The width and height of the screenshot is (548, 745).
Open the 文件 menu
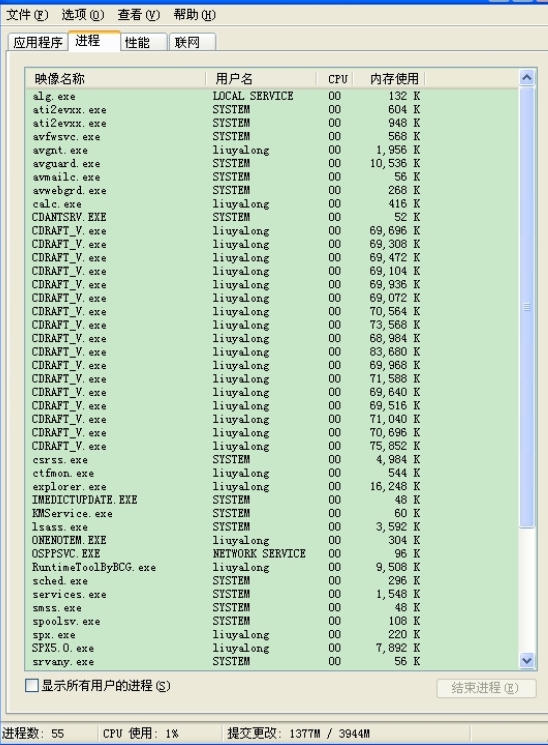(x=27, y=15)
